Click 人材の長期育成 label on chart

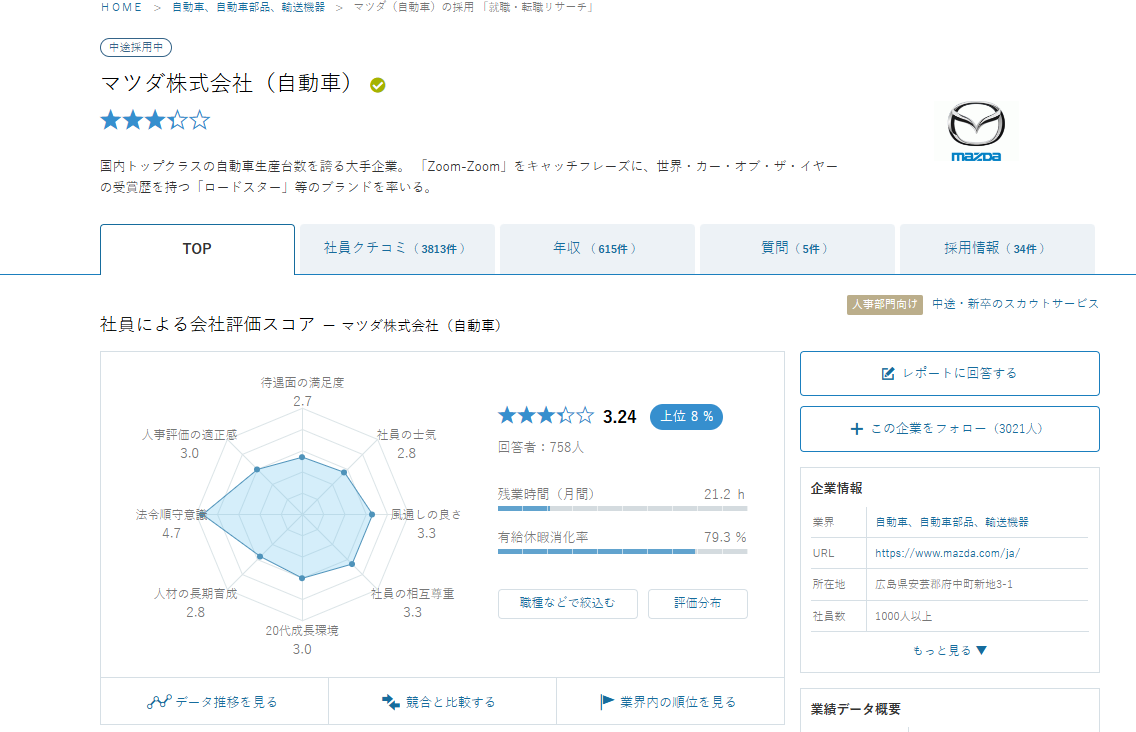pyautogui.click(x=196, y=594)
